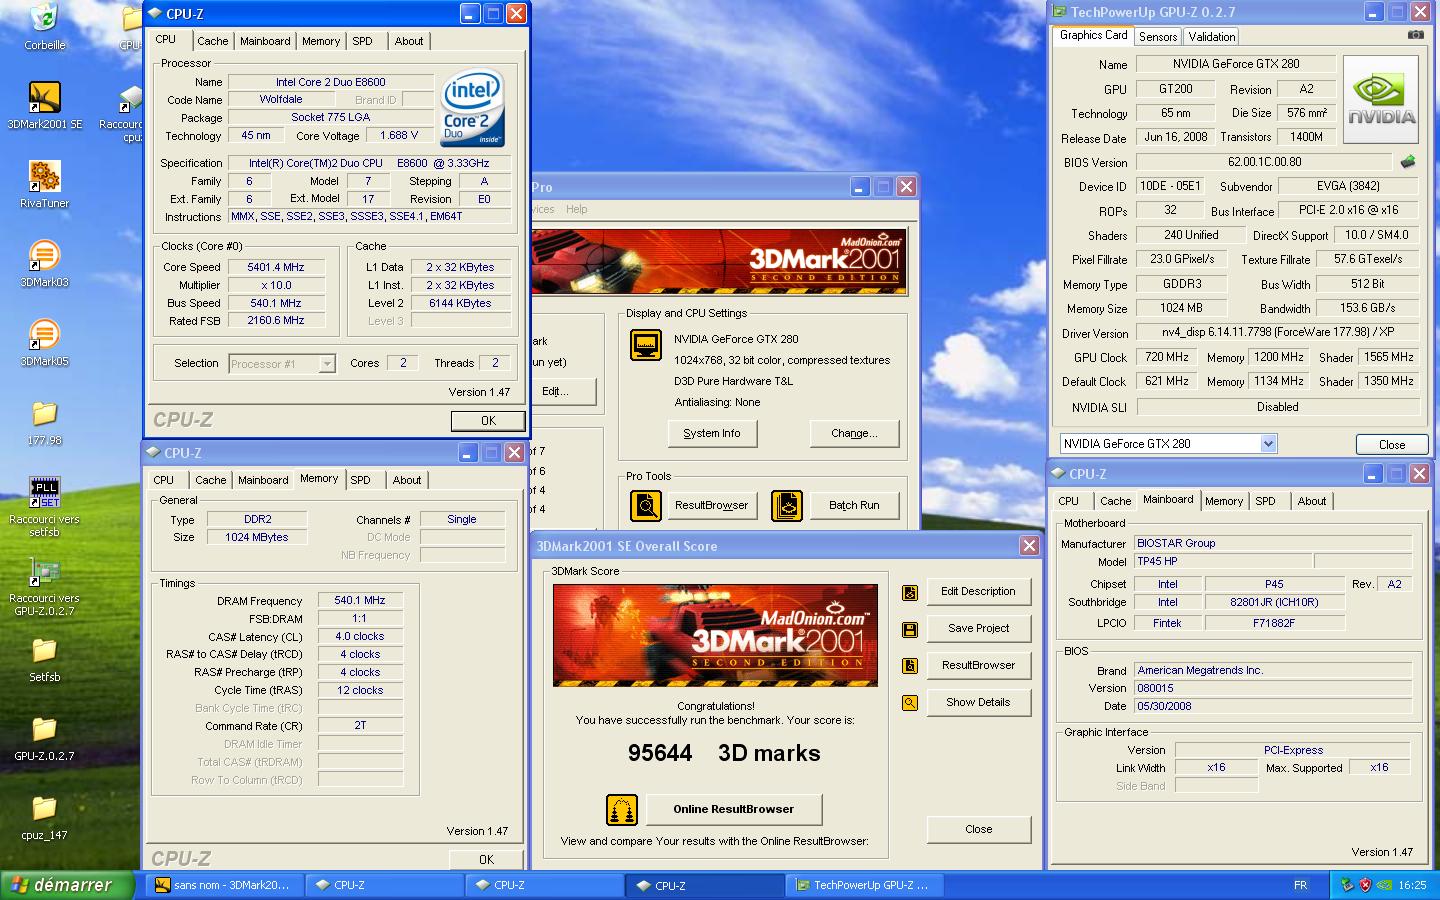Click the Batch Run button

854,505
